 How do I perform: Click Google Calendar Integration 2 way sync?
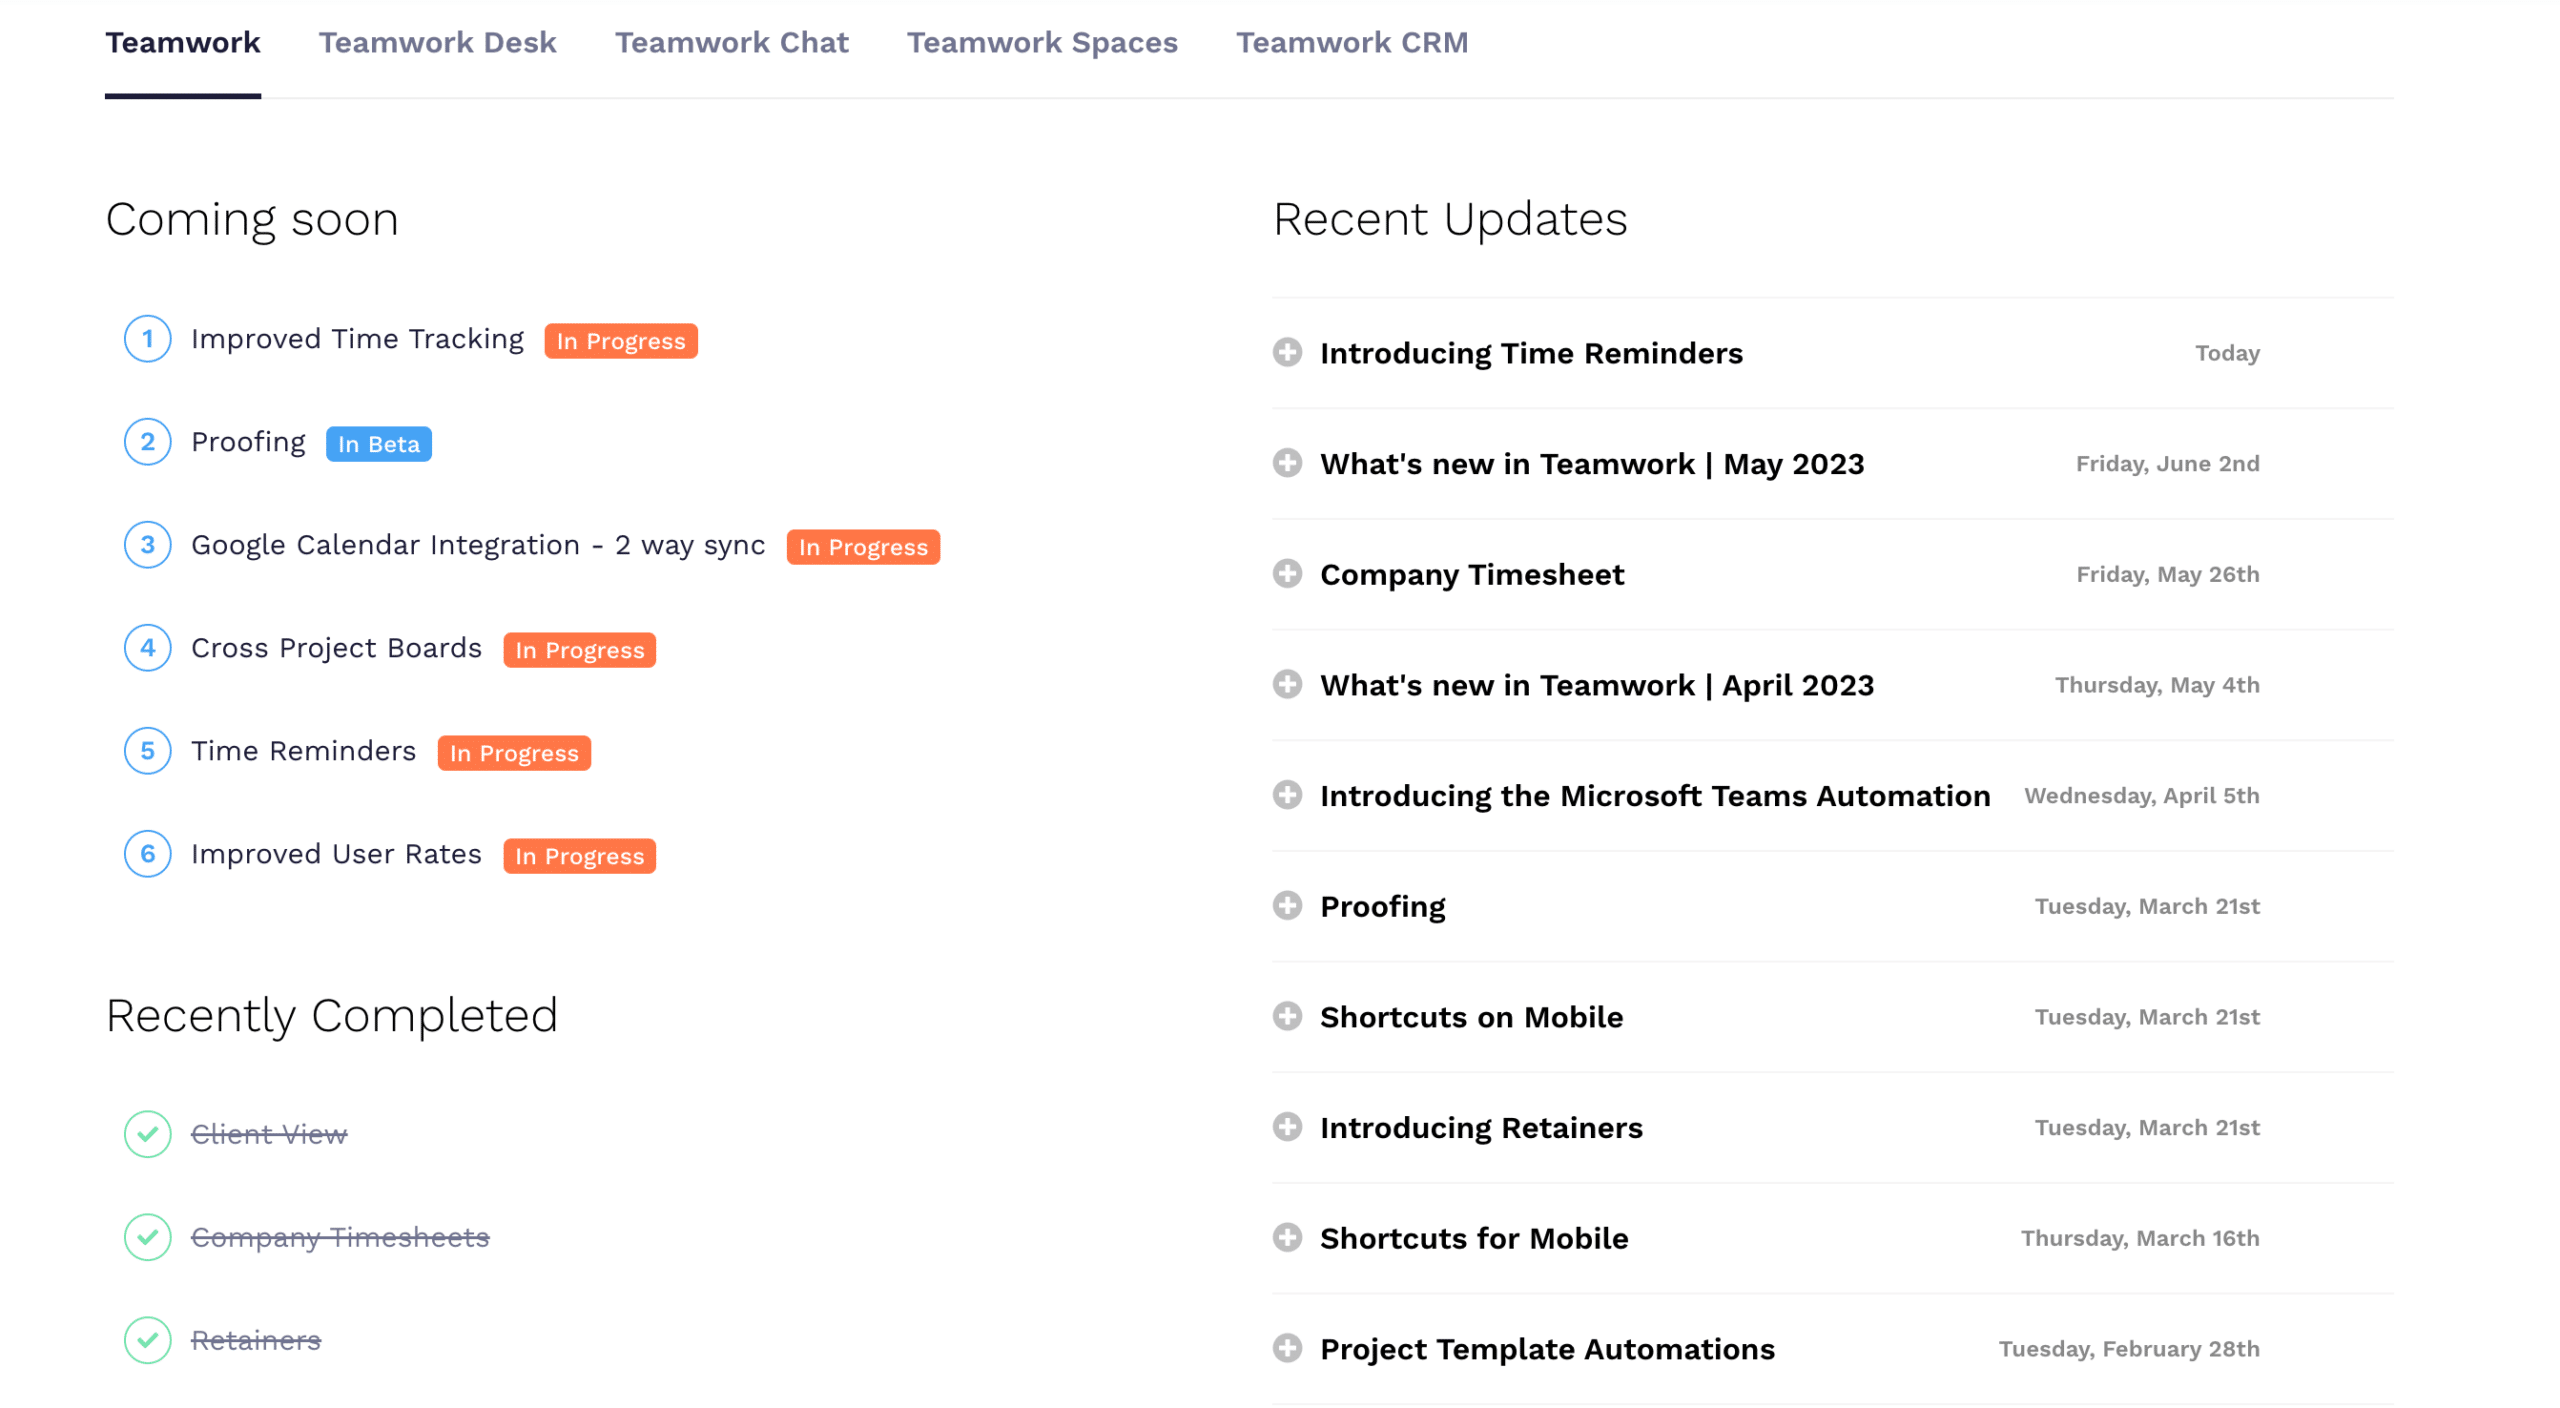pos(478,545)
